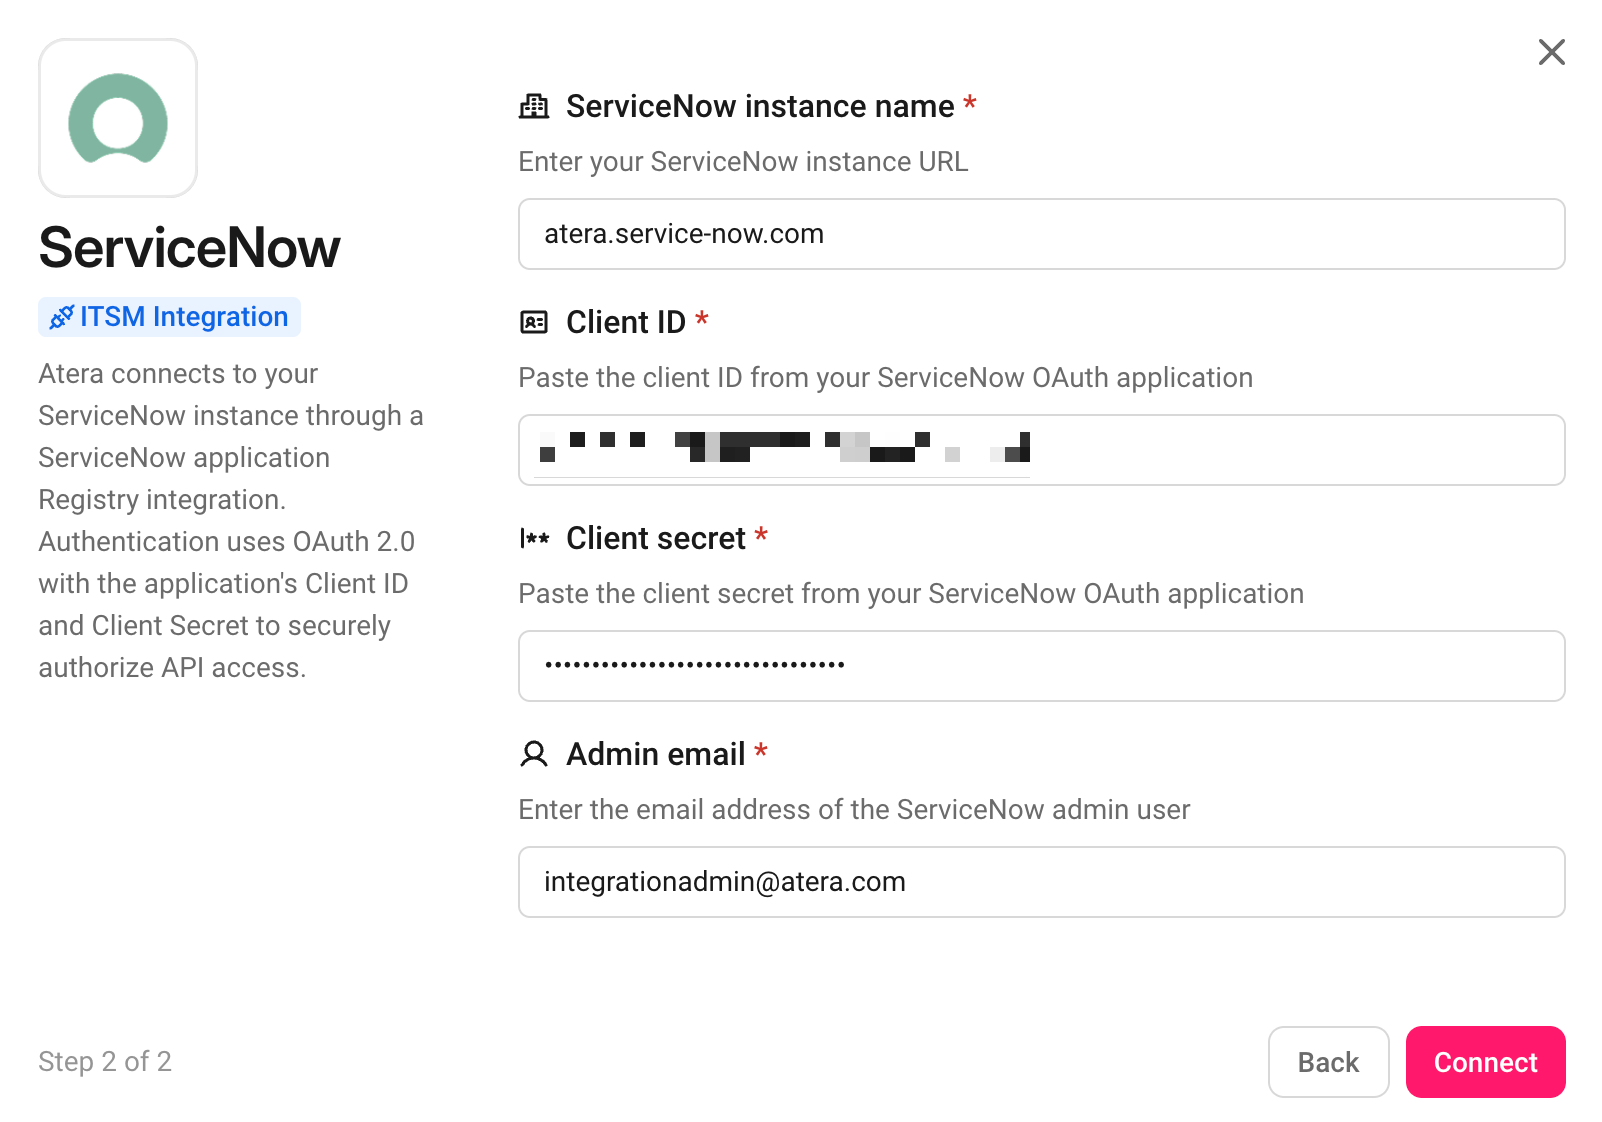Focus the Admin email input field
Viewport: 1602px width, 1122px height.
coord(1041,882)
